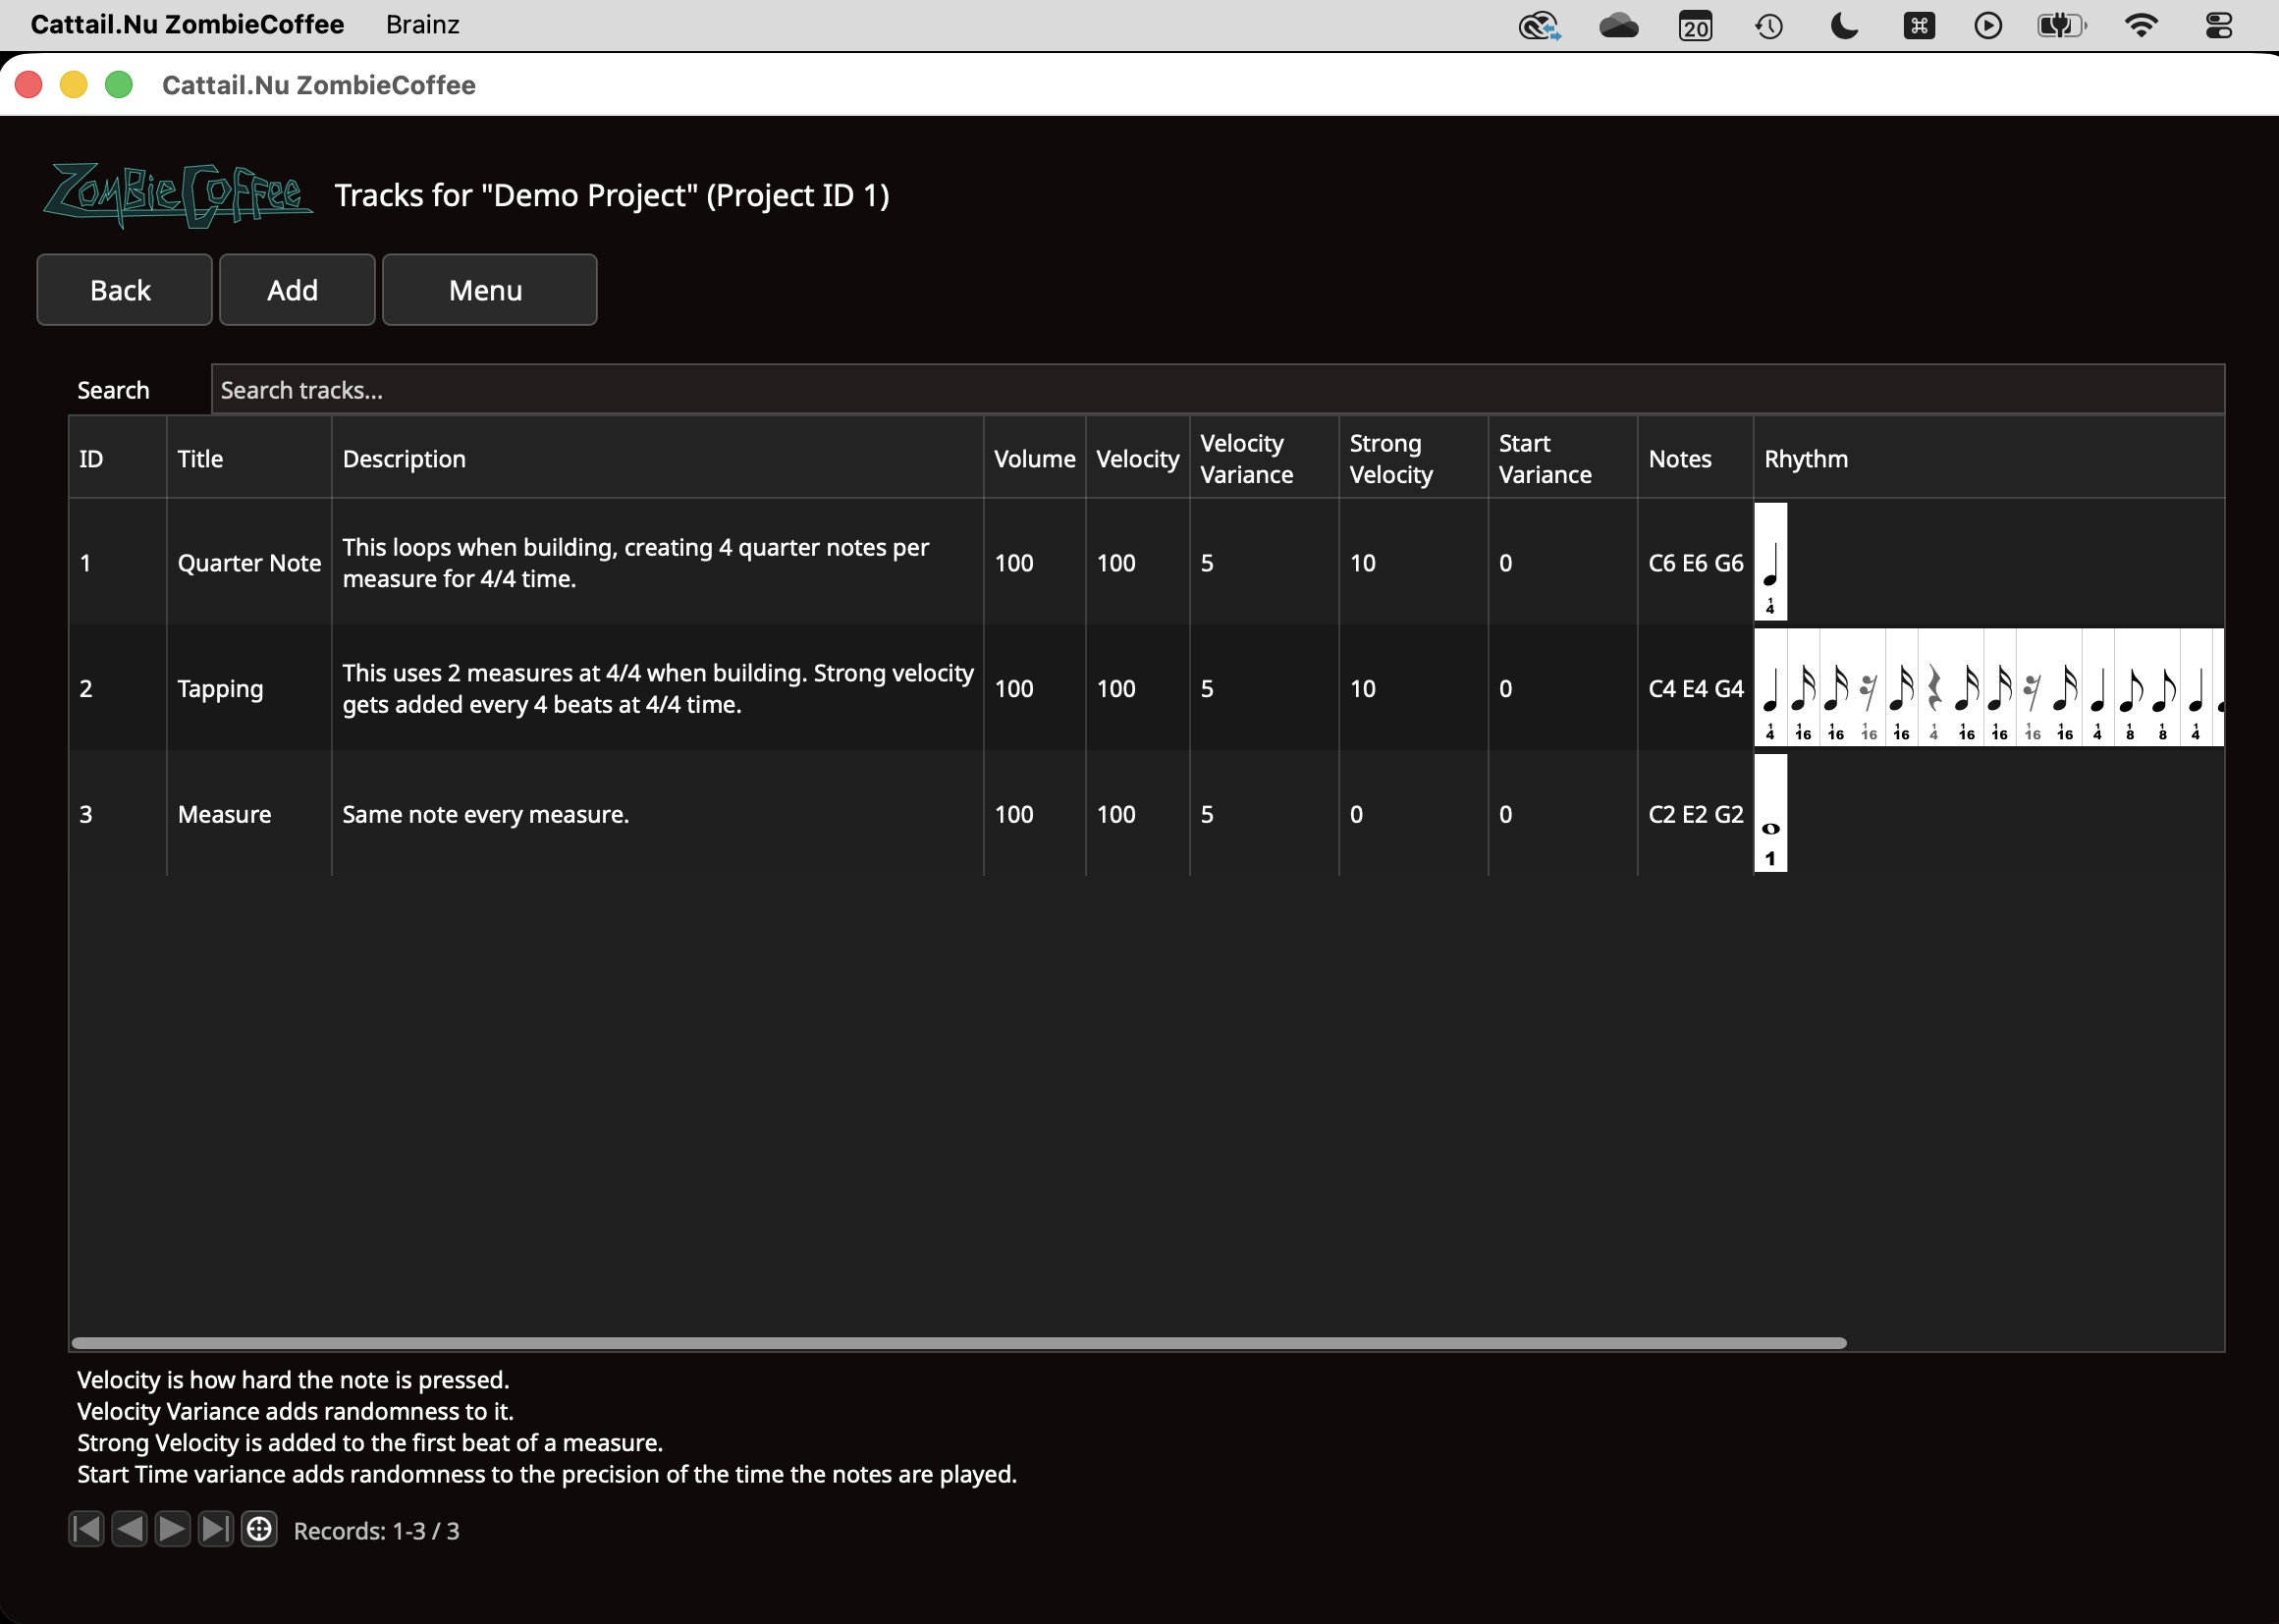Click the Volume column header
The image size is (2279, 1624).
pos(1034,458)
